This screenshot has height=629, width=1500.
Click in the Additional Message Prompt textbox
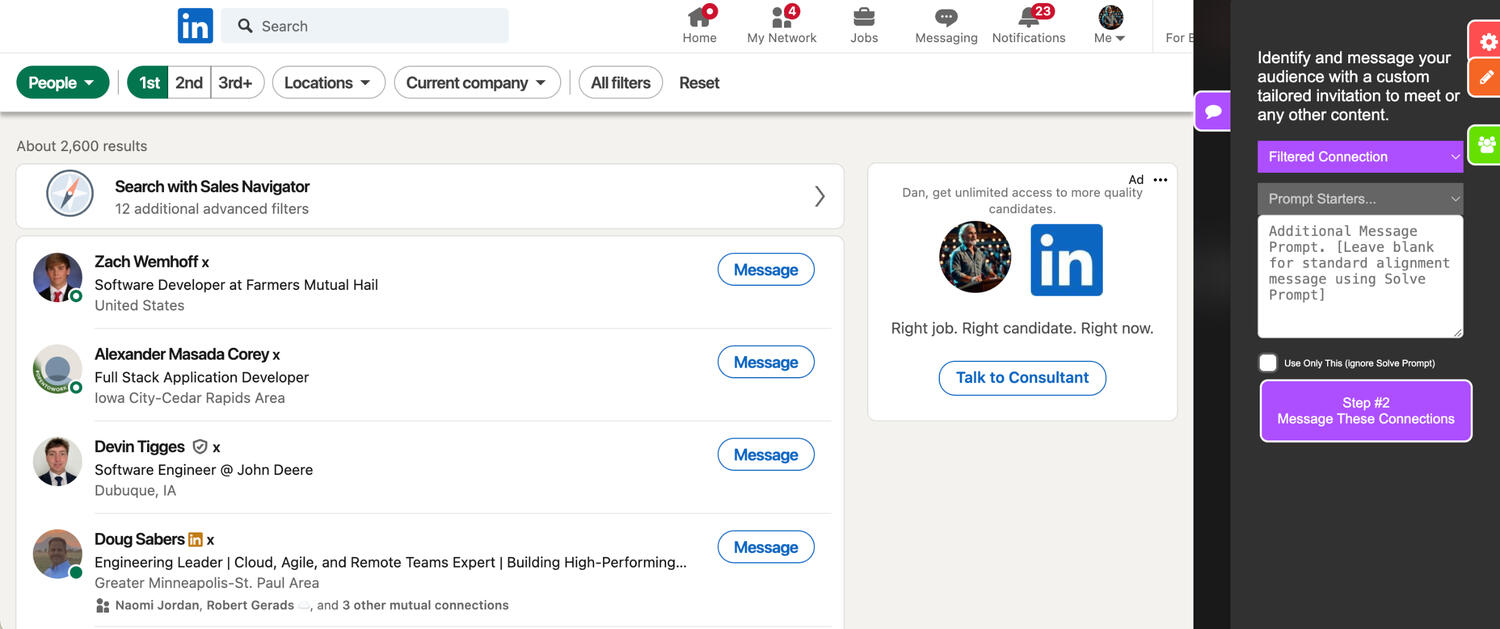coord(1359,276)
